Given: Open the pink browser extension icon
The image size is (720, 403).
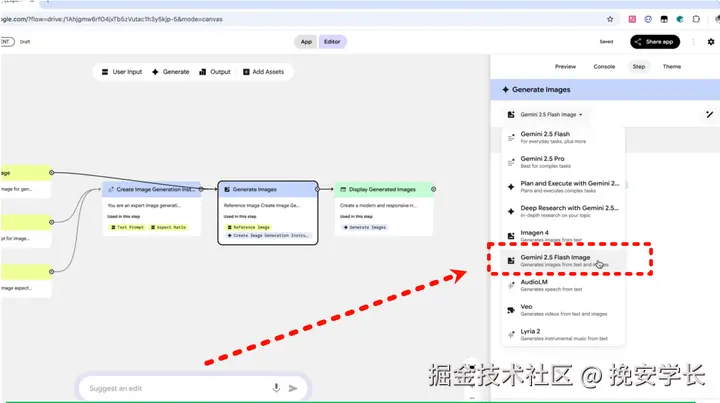Looking at the screenshot, I should click(x=632, y=19).
